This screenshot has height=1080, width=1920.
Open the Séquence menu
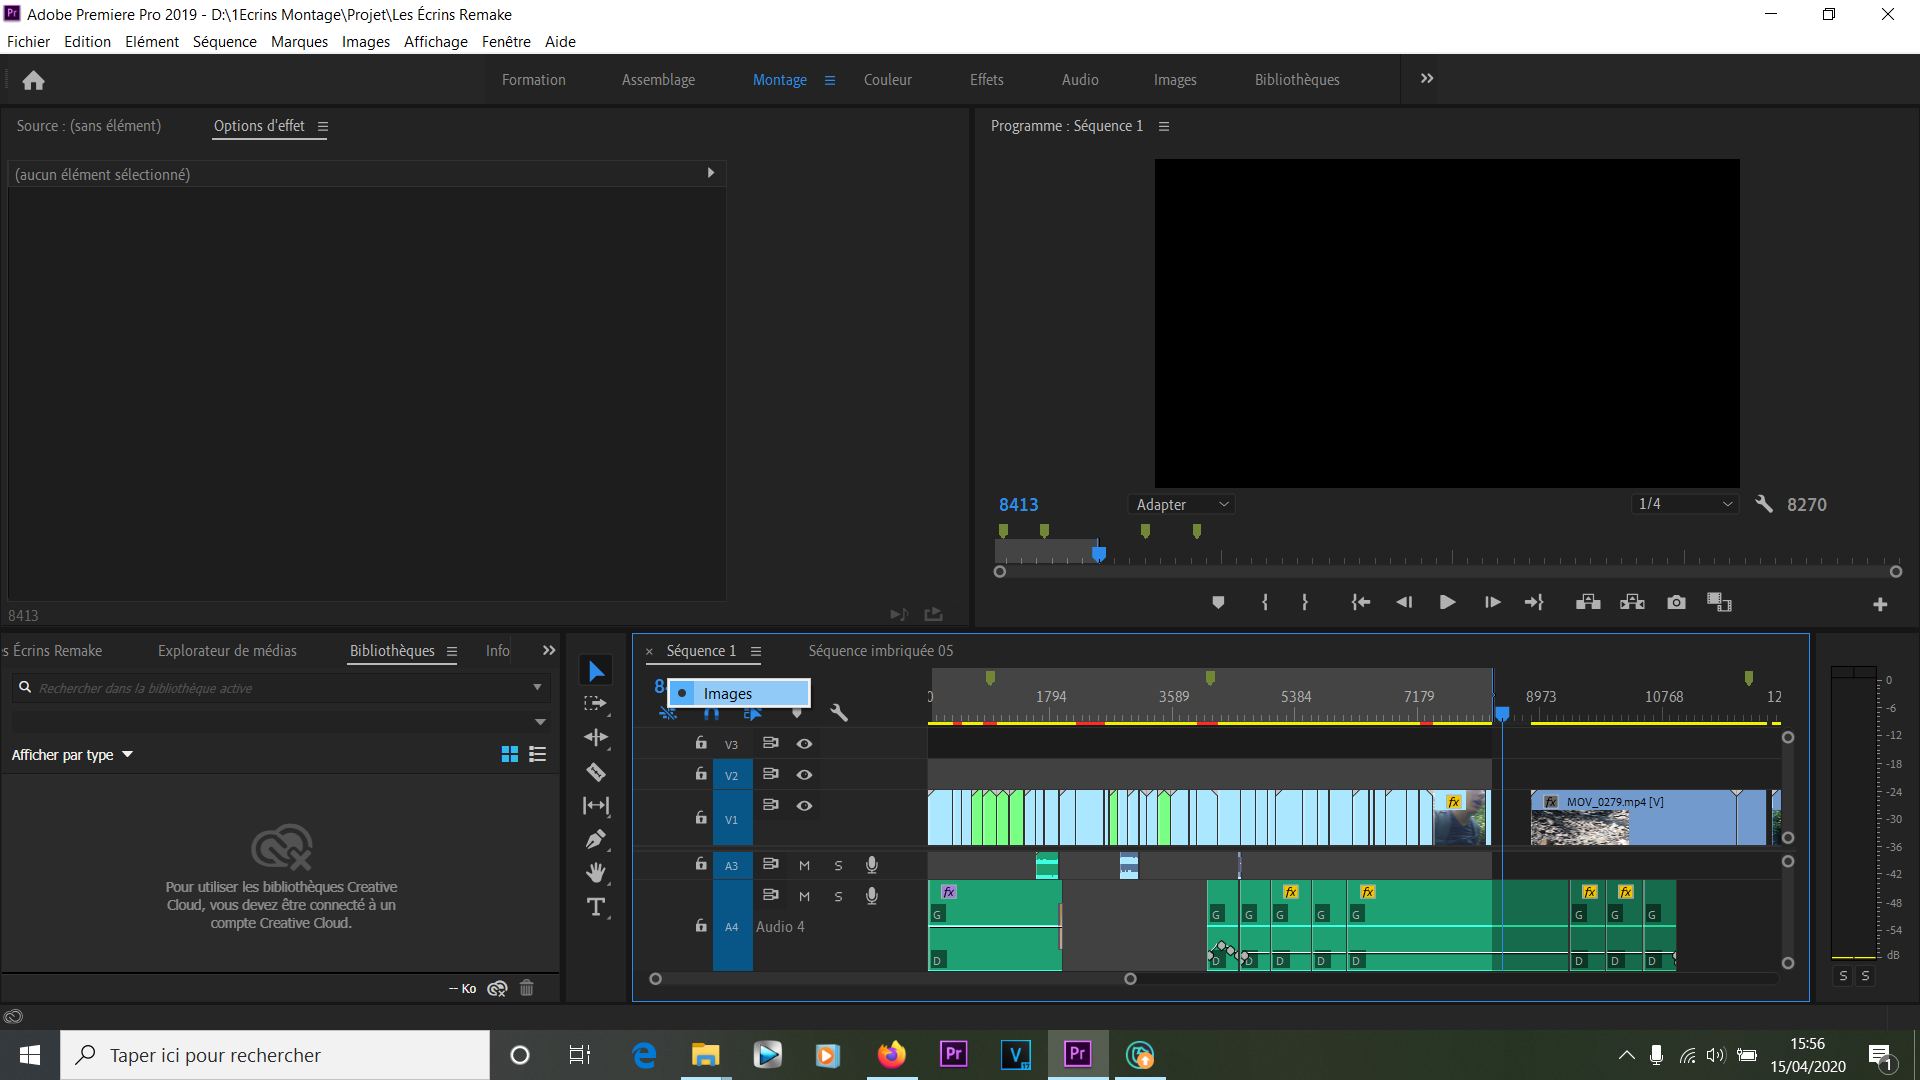click(224, 42)
